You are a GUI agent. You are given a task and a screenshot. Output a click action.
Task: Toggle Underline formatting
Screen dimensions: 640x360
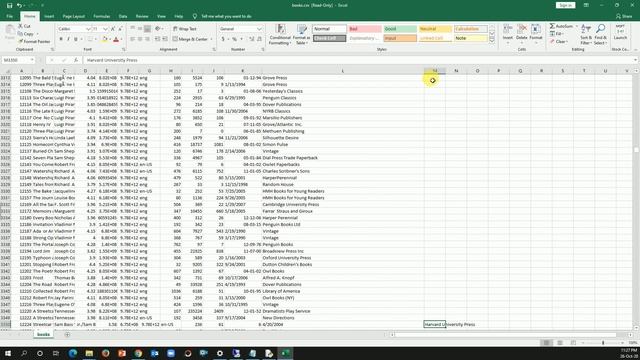pyautogui.click(x=76, y=39)
